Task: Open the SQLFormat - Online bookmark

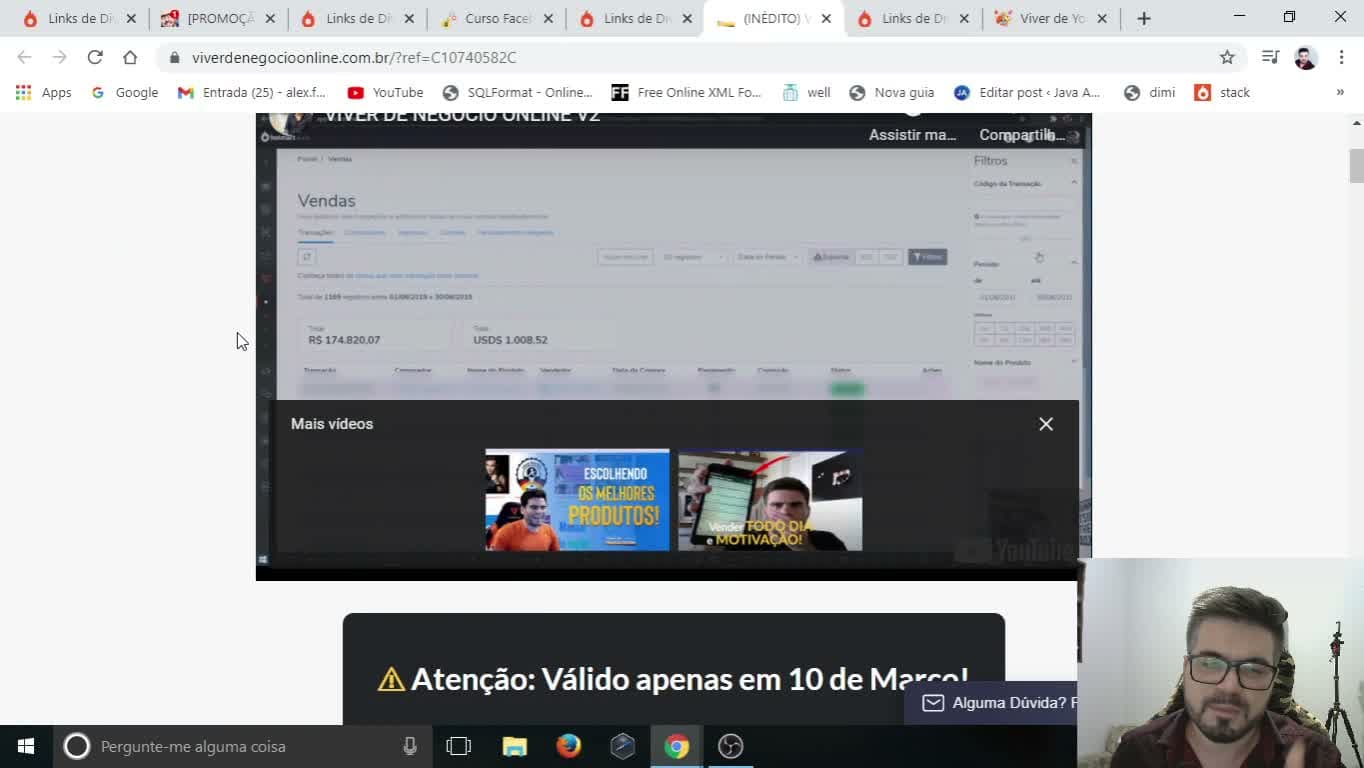Action: 518,92
